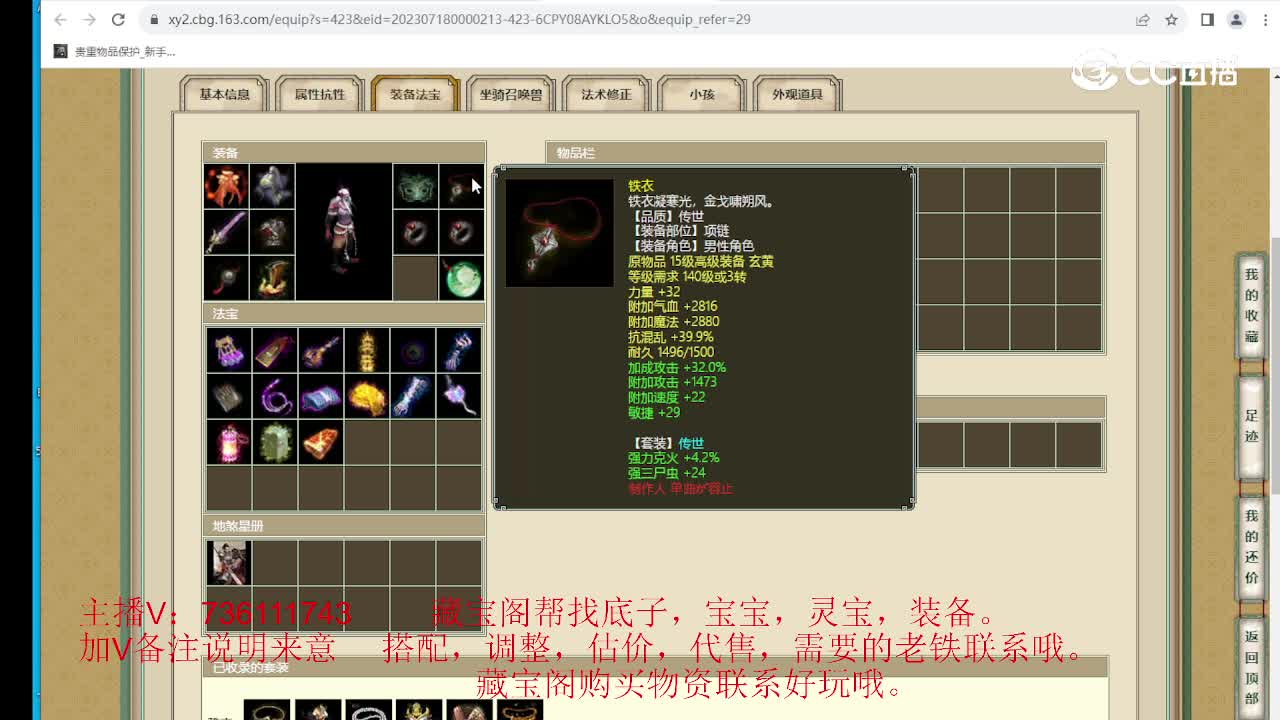The width and height of the screenshot is (1280, 720).
Task: Select the dark orb pendant equipment icon
Action: tap(226, 278)
